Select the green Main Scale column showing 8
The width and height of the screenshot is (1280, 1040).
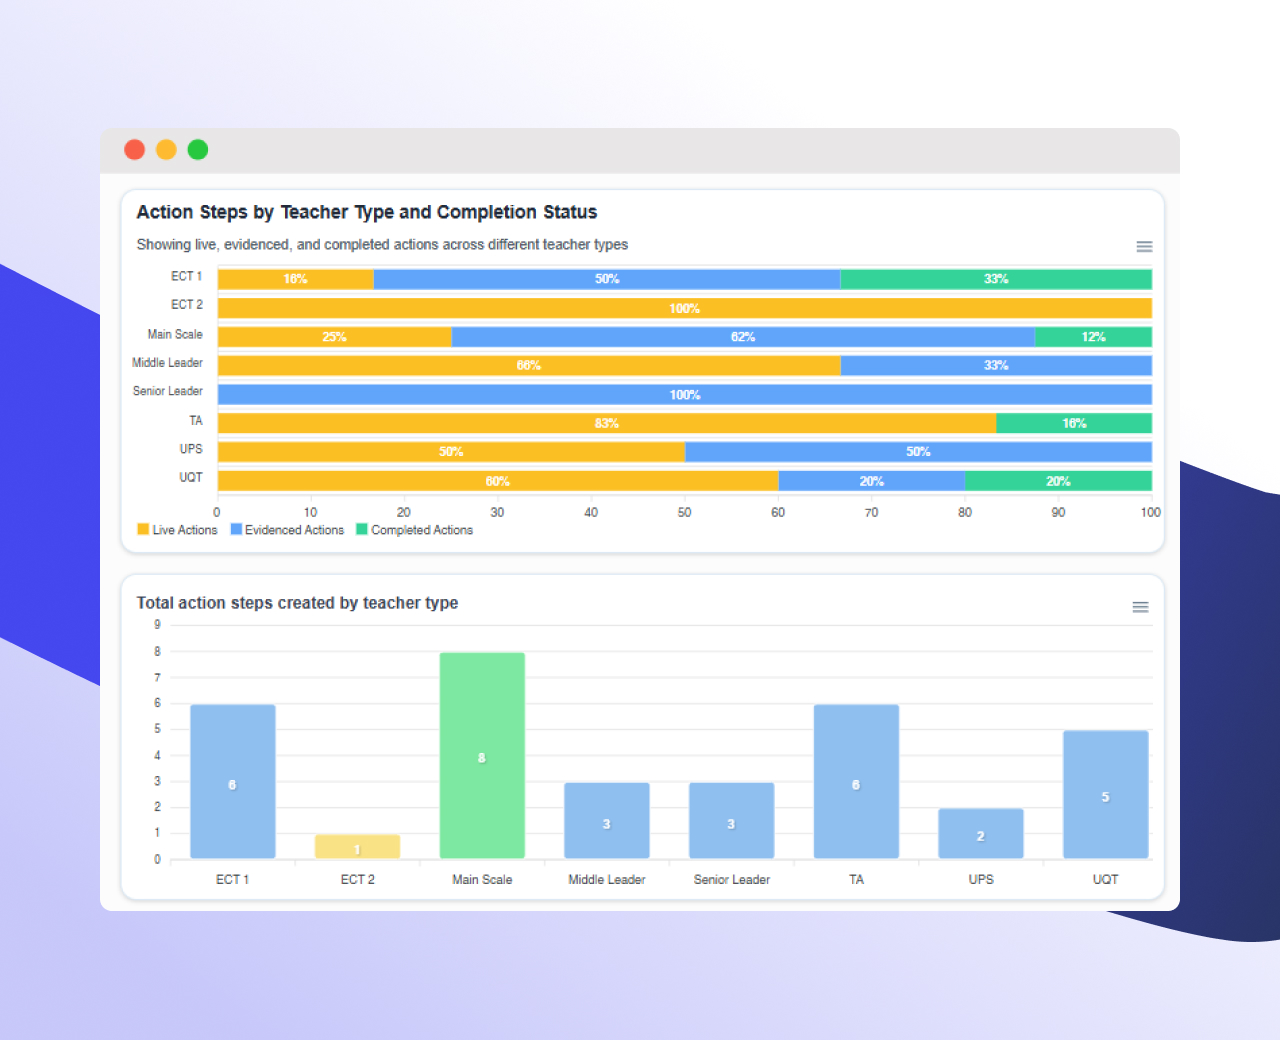click(482, 756)
